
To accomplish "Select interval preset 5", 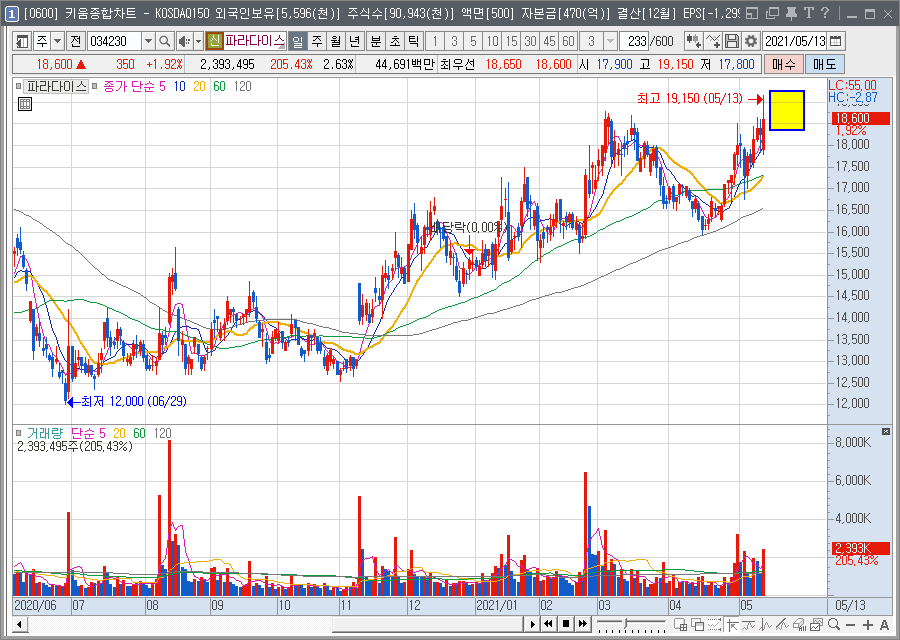I will point(473,41).
